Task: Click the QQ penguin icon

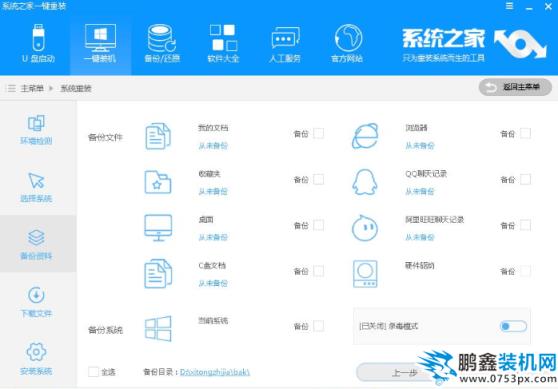Action: pyautogui.click(x=365, y=182)
